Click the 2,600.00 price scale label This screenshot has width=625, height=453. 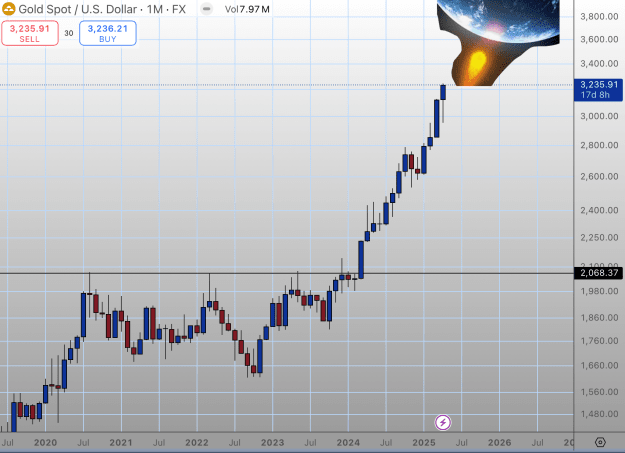(599, 176)
